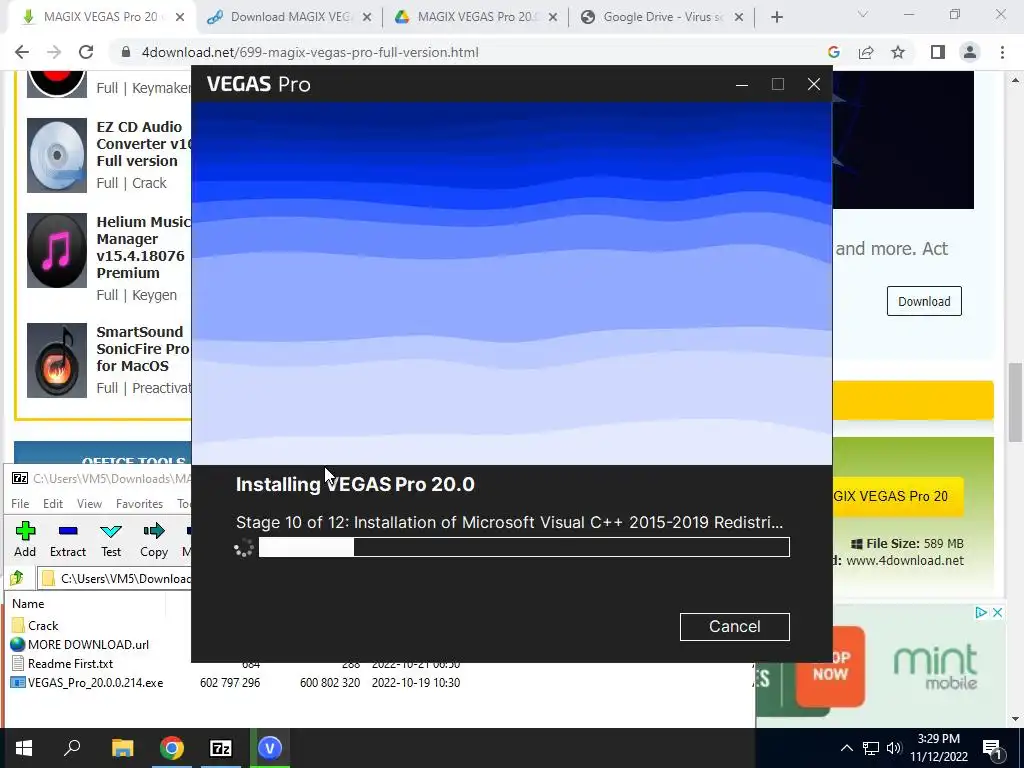Click the Google icon in address bar
Image resolution: width=1024 pixels, height=768 pixels.
pyautogui.click(x=833, y=52)
